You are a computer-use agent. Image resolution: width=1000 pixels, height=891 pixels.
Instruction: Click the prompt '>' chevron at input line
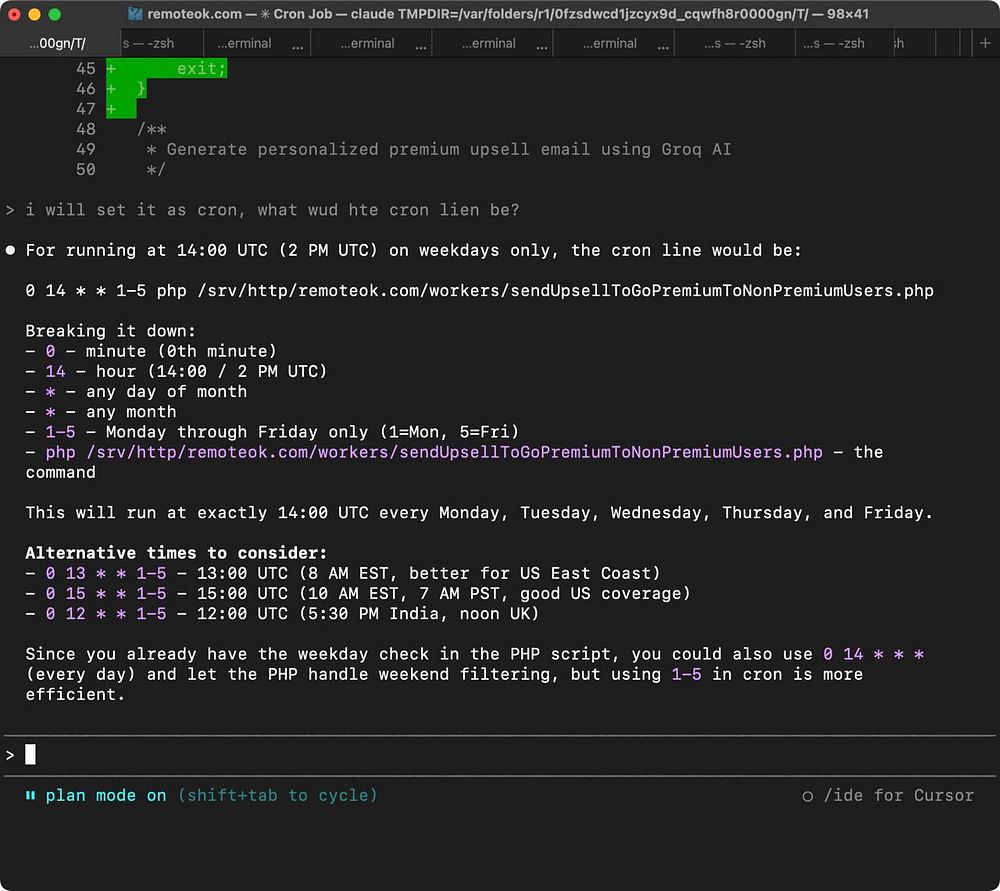[10, 755]
